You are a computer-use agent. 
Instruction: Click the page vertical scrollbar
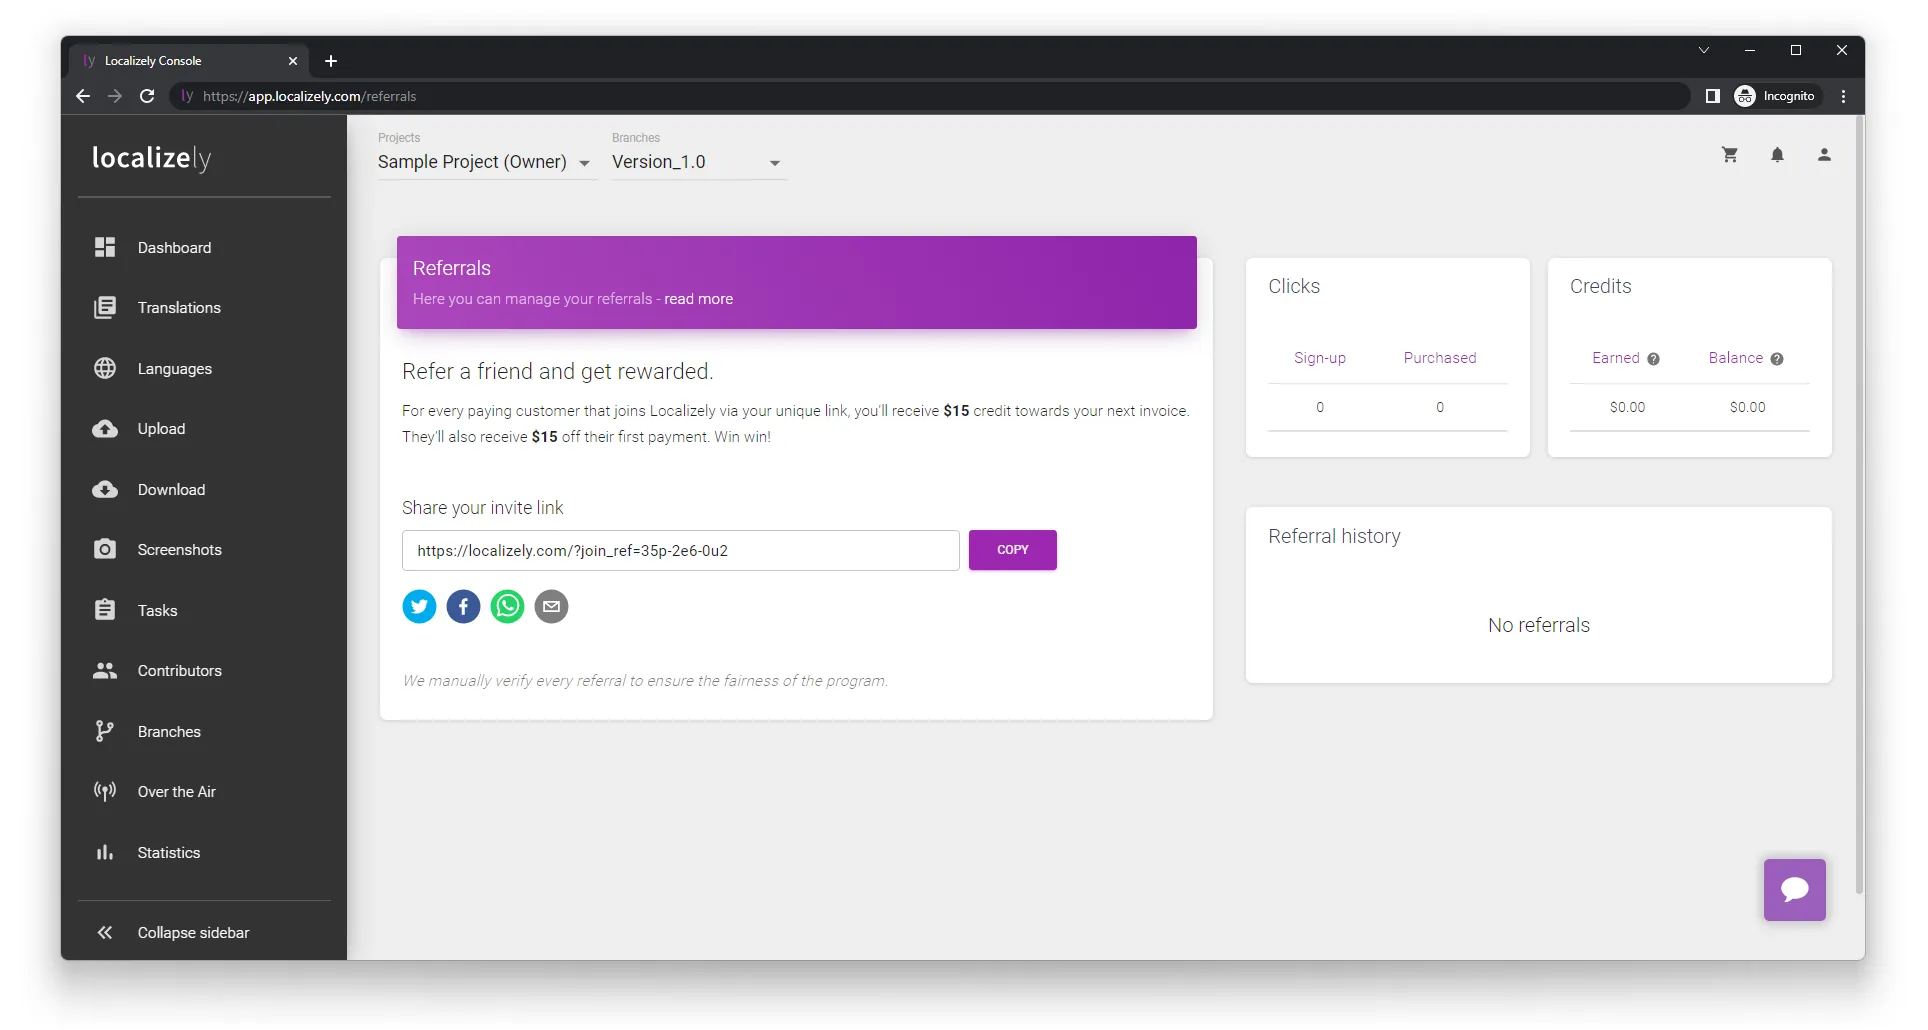pos(1859,505)
